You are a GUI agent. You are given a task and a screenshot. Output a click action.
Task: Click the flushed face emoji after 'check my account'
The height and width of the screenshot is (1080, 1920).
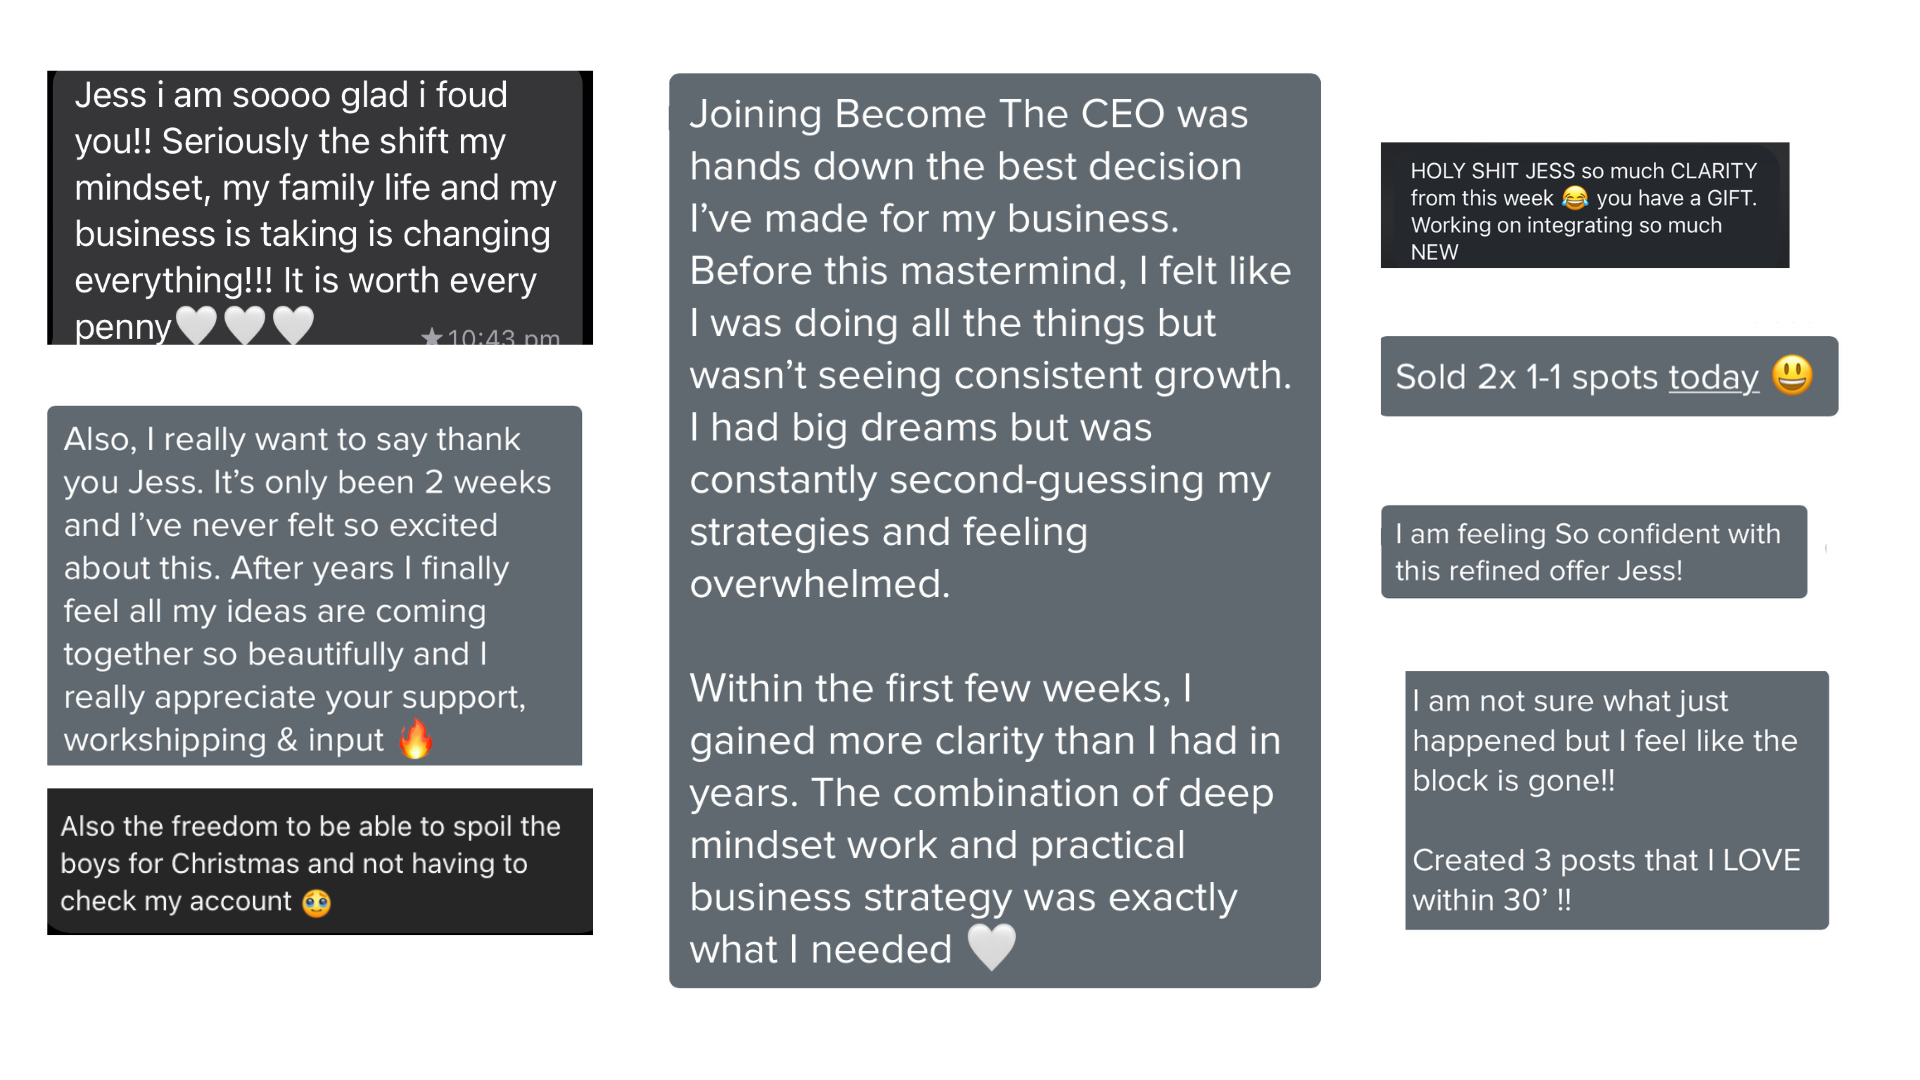(x=317, y=903)
